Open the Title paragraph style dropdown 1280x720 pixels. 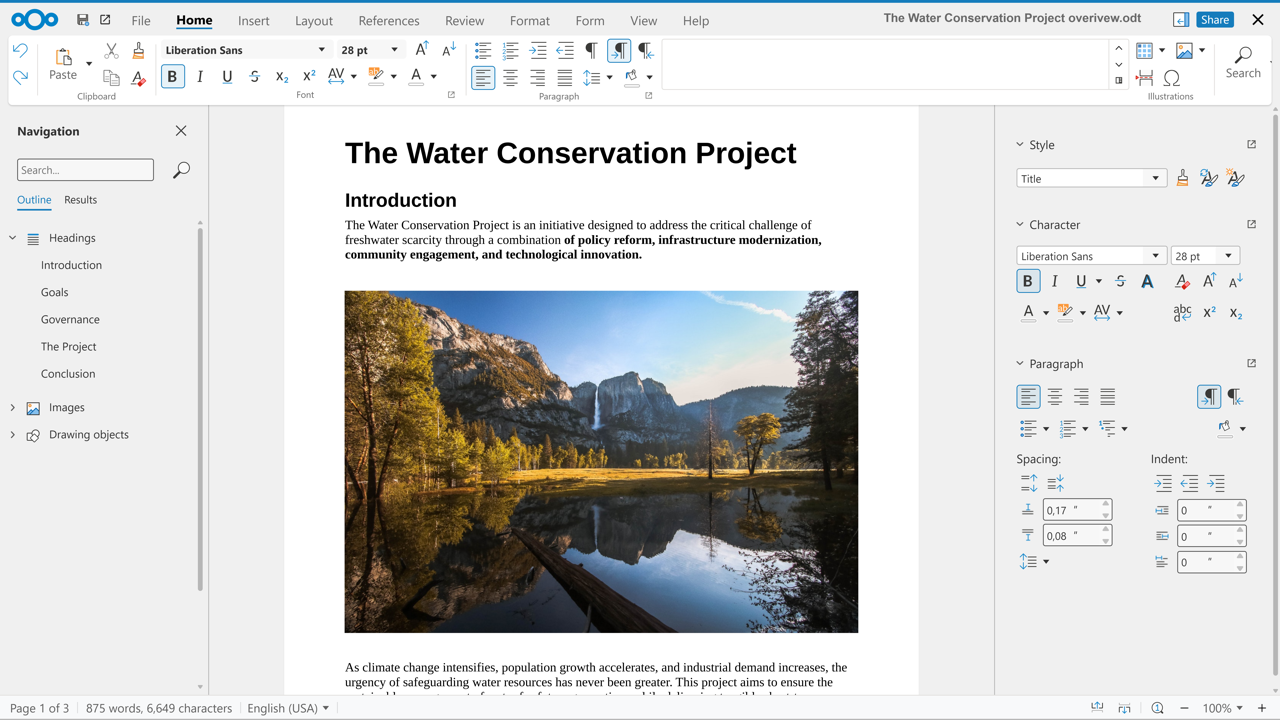point(1155,179)
